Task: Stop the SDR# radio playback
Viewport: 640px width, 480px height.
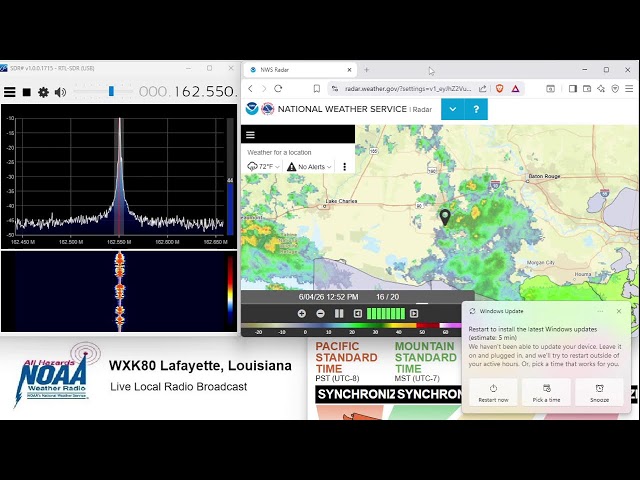Action: 27,92
